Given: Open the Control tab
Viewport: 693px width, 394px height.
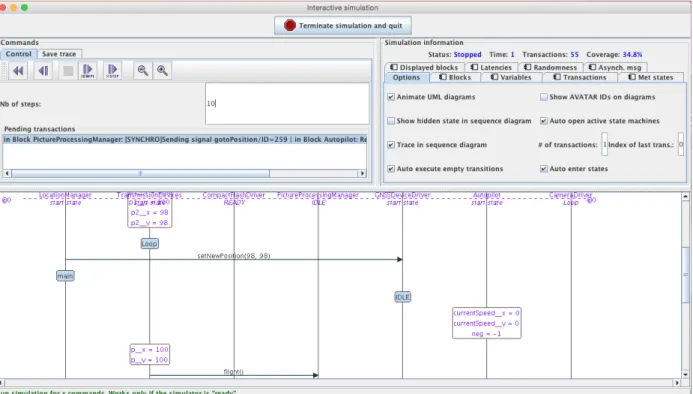Looking at the screenshot, I should 19,54.
